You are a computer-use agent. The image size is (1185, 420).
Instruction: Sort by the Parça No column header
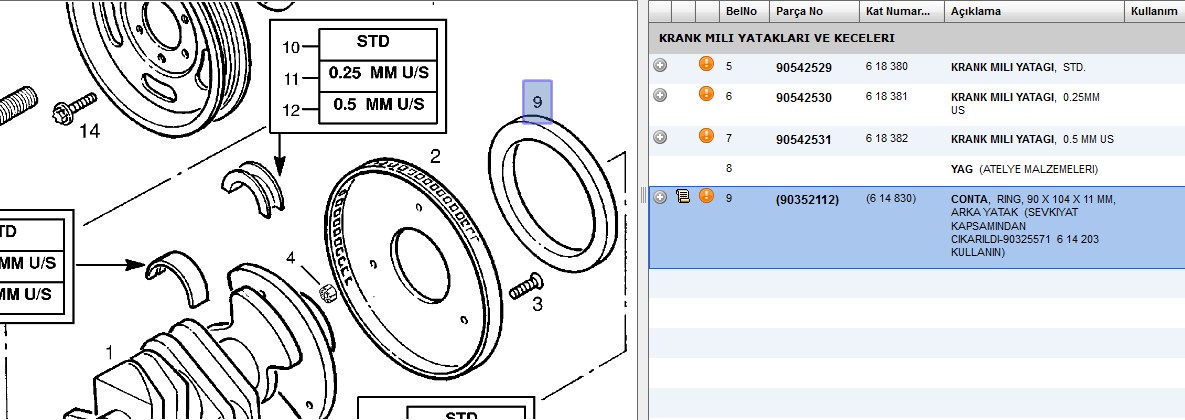[815, 11]
